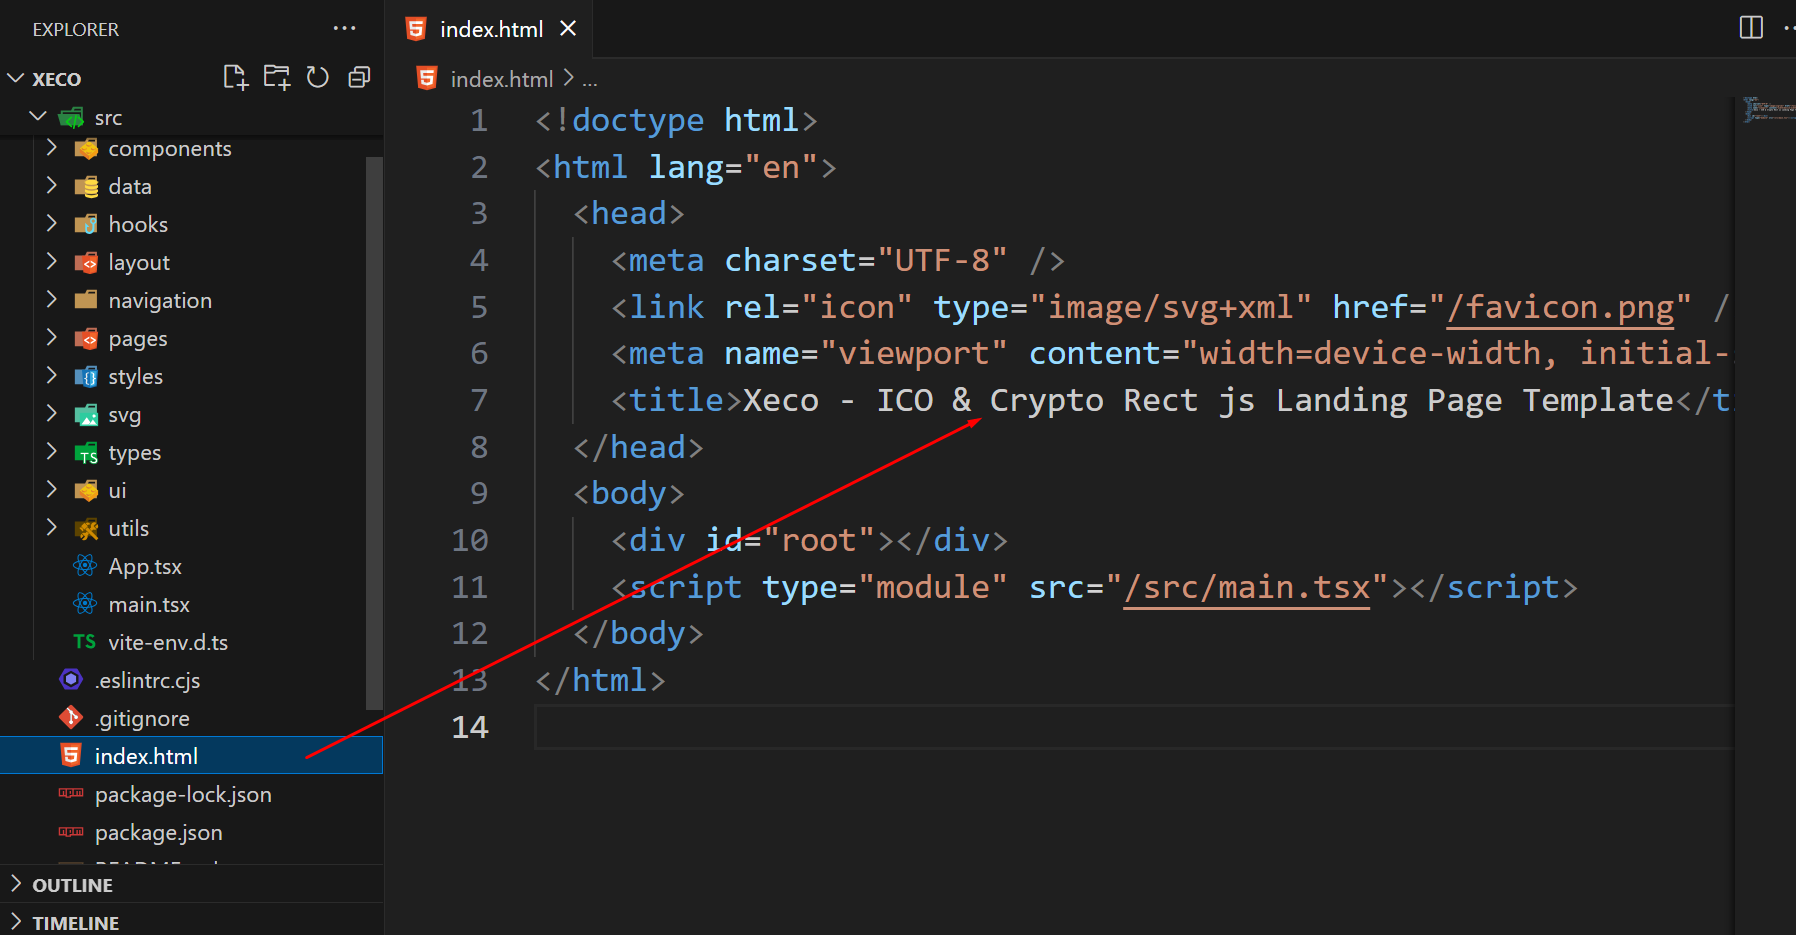The image size is (1796, 935).
Task: Click the types folder icon
Action: [86, 453]
